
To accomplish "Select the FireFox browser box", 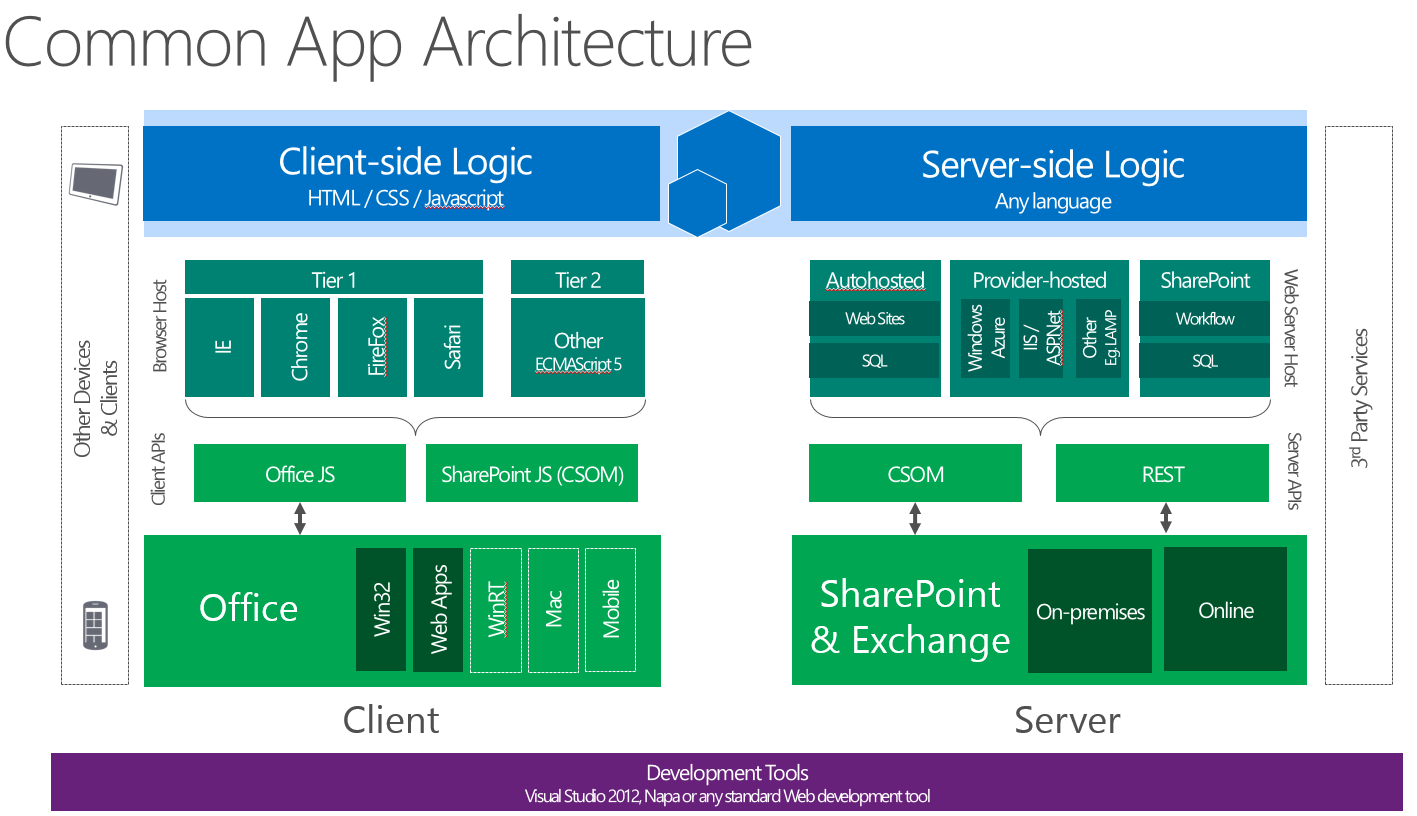I will (x=372, y=347).
